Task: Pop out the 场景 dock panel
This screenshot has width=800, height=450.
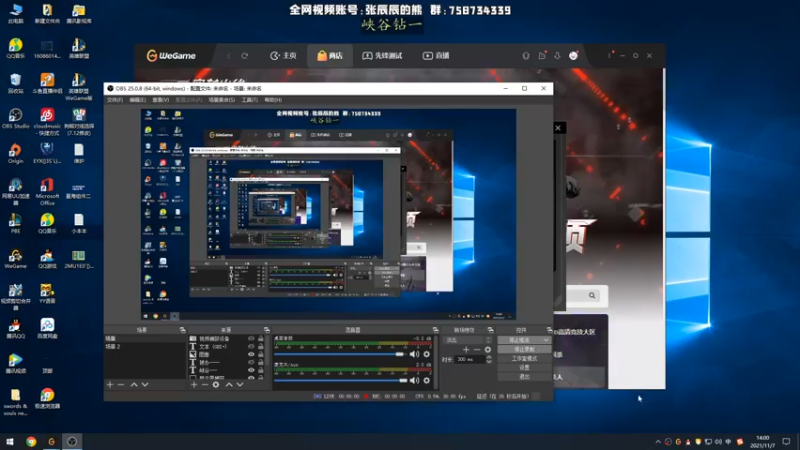Action: [182, 330]
